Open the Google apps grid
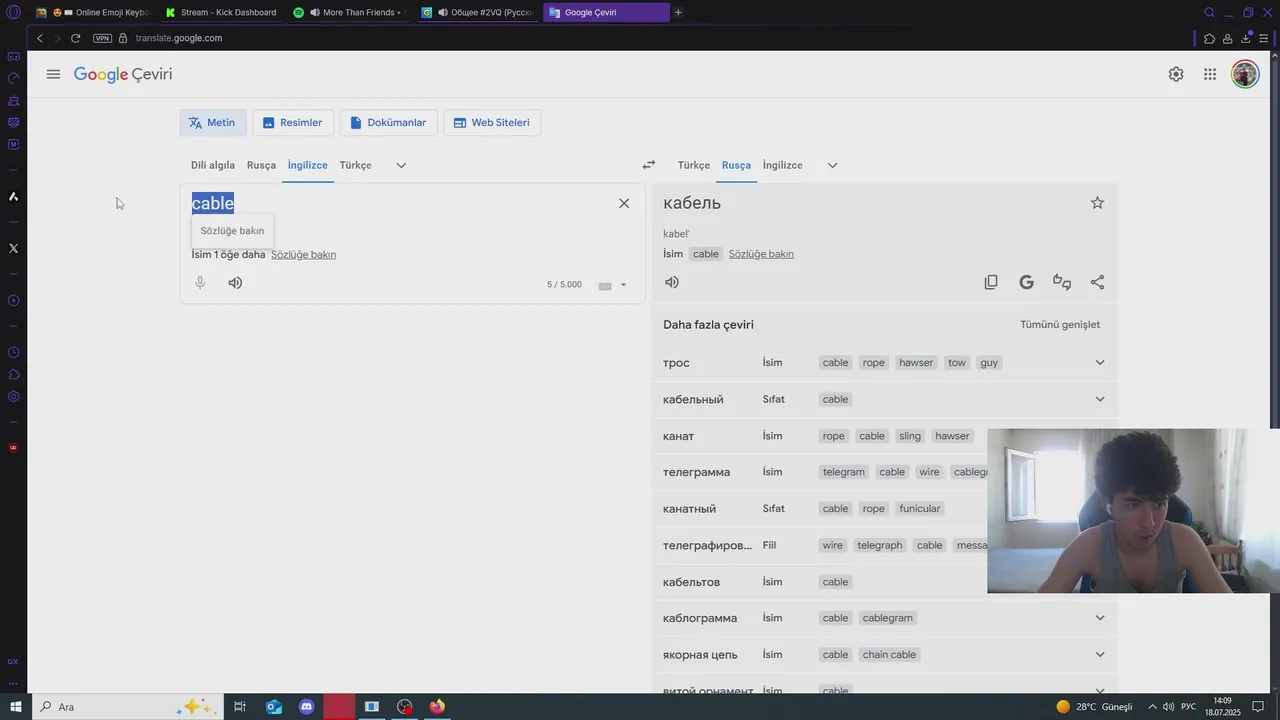The width and height of the screenshot is (1280, 720). pyautogui.click(x=1210, y=74)
